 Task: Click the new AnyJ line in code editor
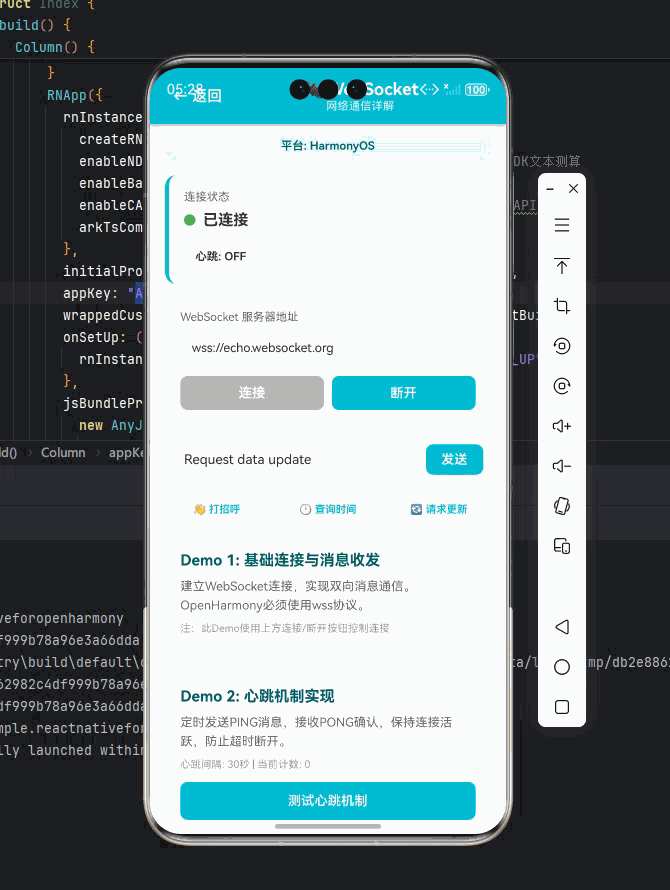111,425
